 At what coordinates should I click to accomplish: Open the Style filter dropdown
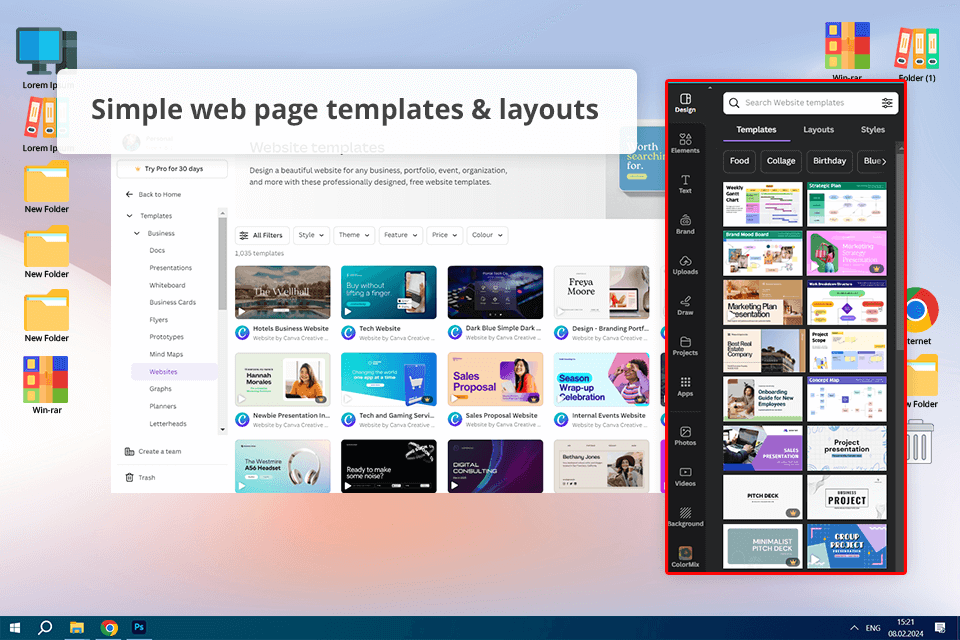point(311,235)
